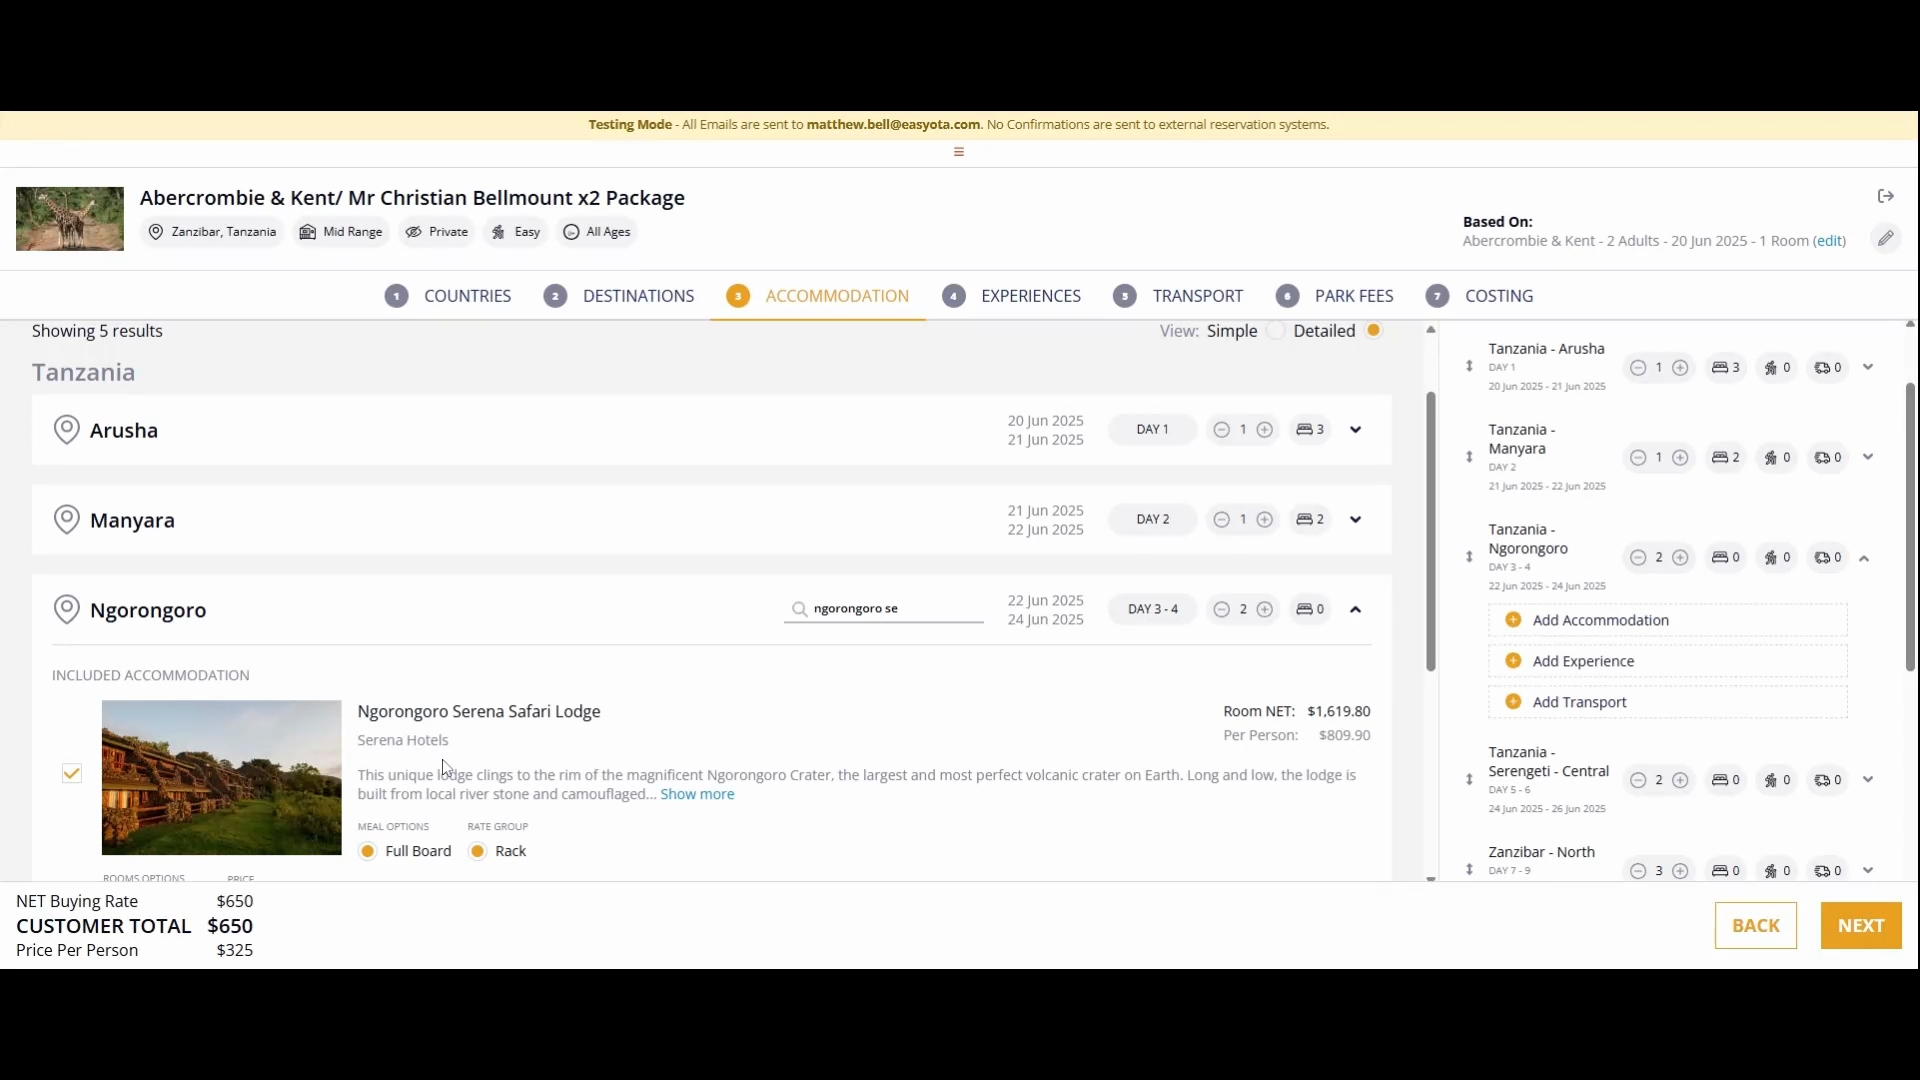Select the Detailed view radio button
1920x1080 pixels.
(x=1374, y=330)
